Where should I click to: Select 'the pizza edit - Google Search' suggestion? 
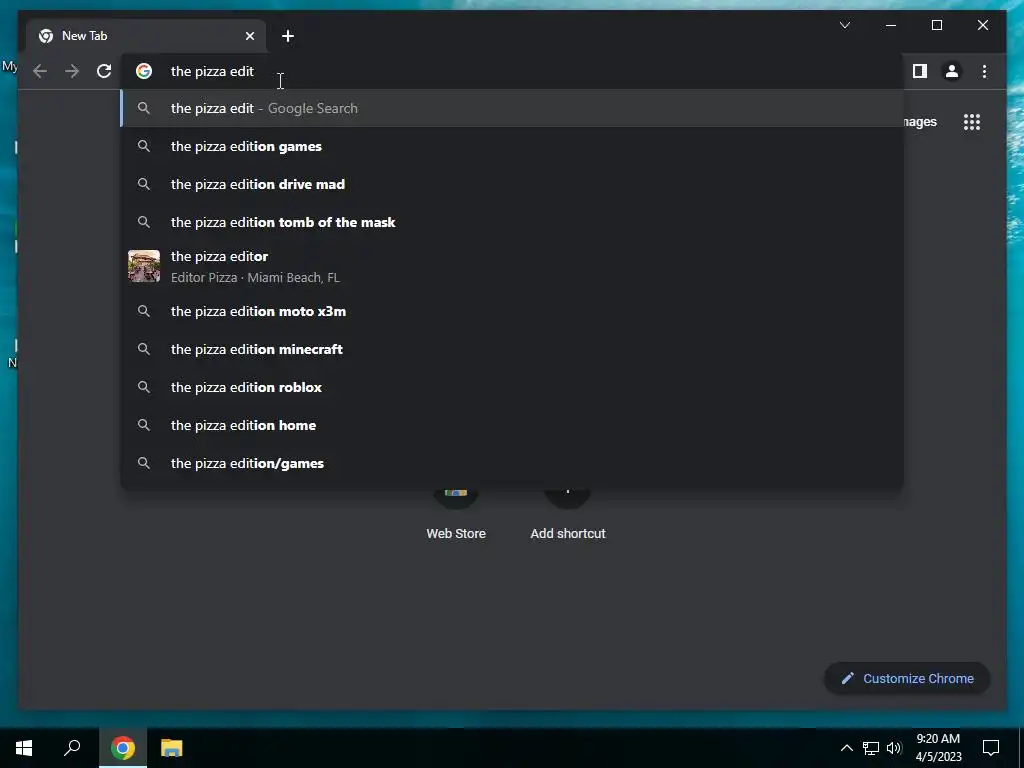[x=512, y=108]
